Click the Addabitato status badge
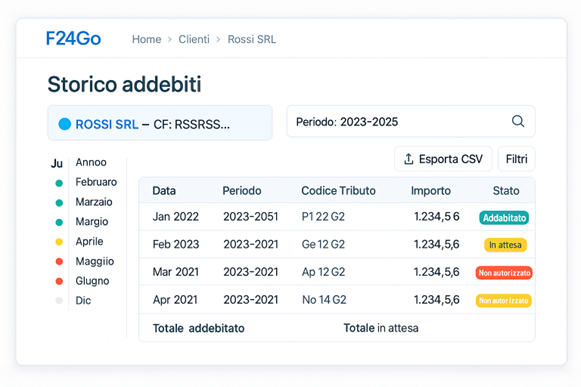Image resolution: width=581 pixels, height=387 pixels. [x=504, y=218]
